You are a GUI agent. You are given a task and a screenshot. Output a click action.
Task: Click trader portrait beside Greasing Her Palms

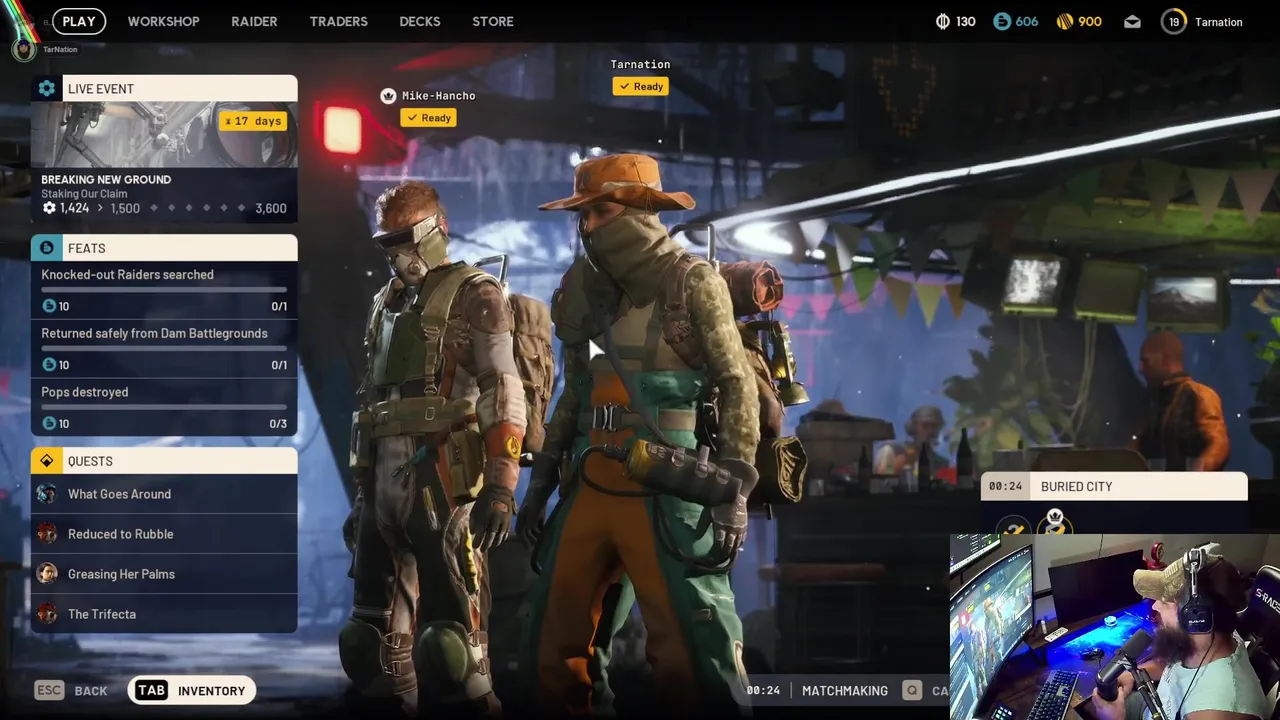coord(47,574)
